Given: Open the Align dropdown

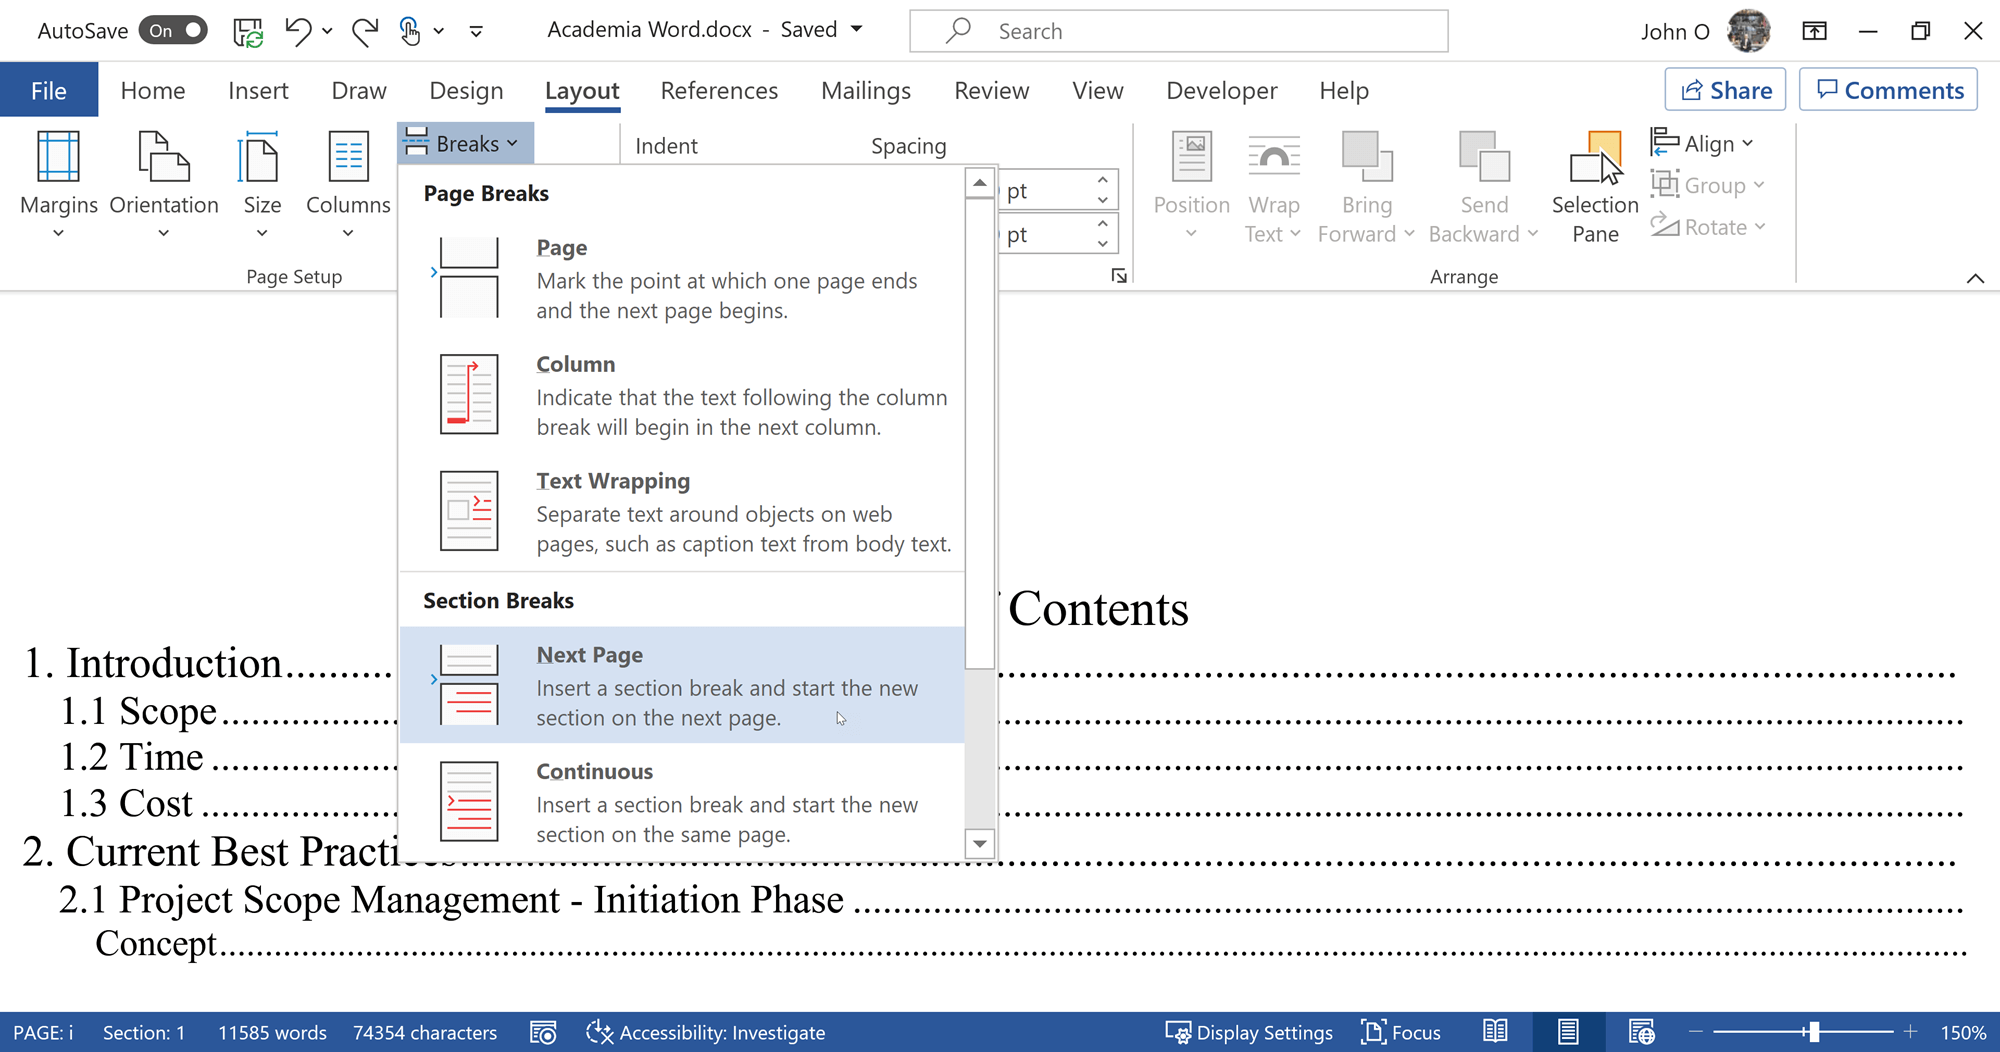Looking at the screenshot, I should click(1703, 142).
